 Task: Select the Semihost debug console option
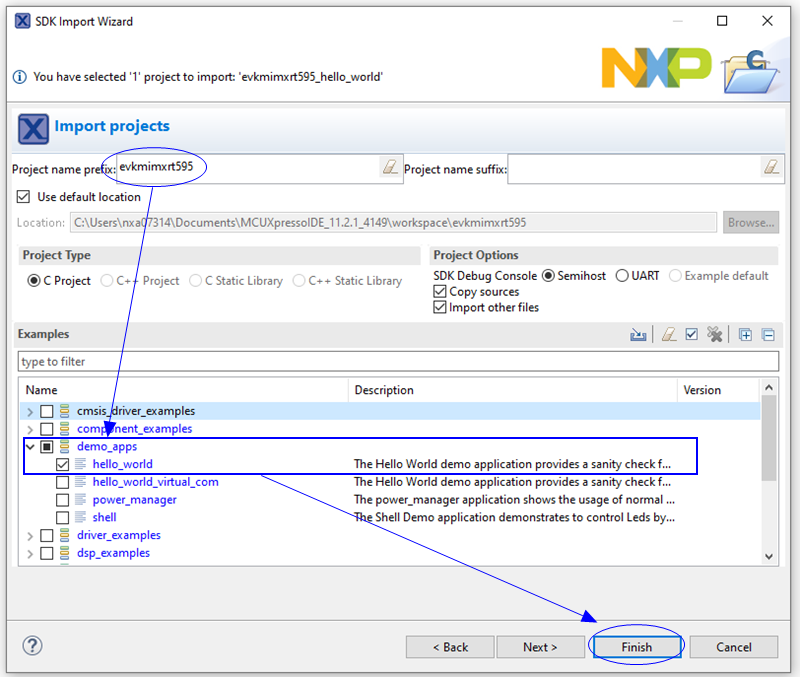pos(548,276)
